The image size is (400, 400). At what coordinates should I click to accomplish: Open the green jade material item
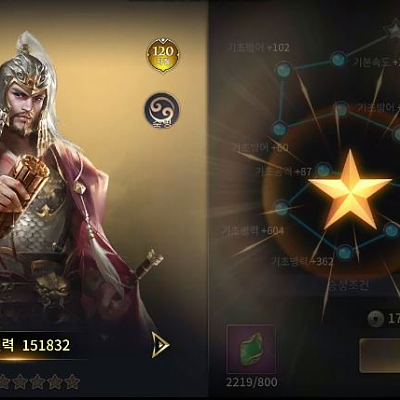pyautogui.click(x=251, y=349)
